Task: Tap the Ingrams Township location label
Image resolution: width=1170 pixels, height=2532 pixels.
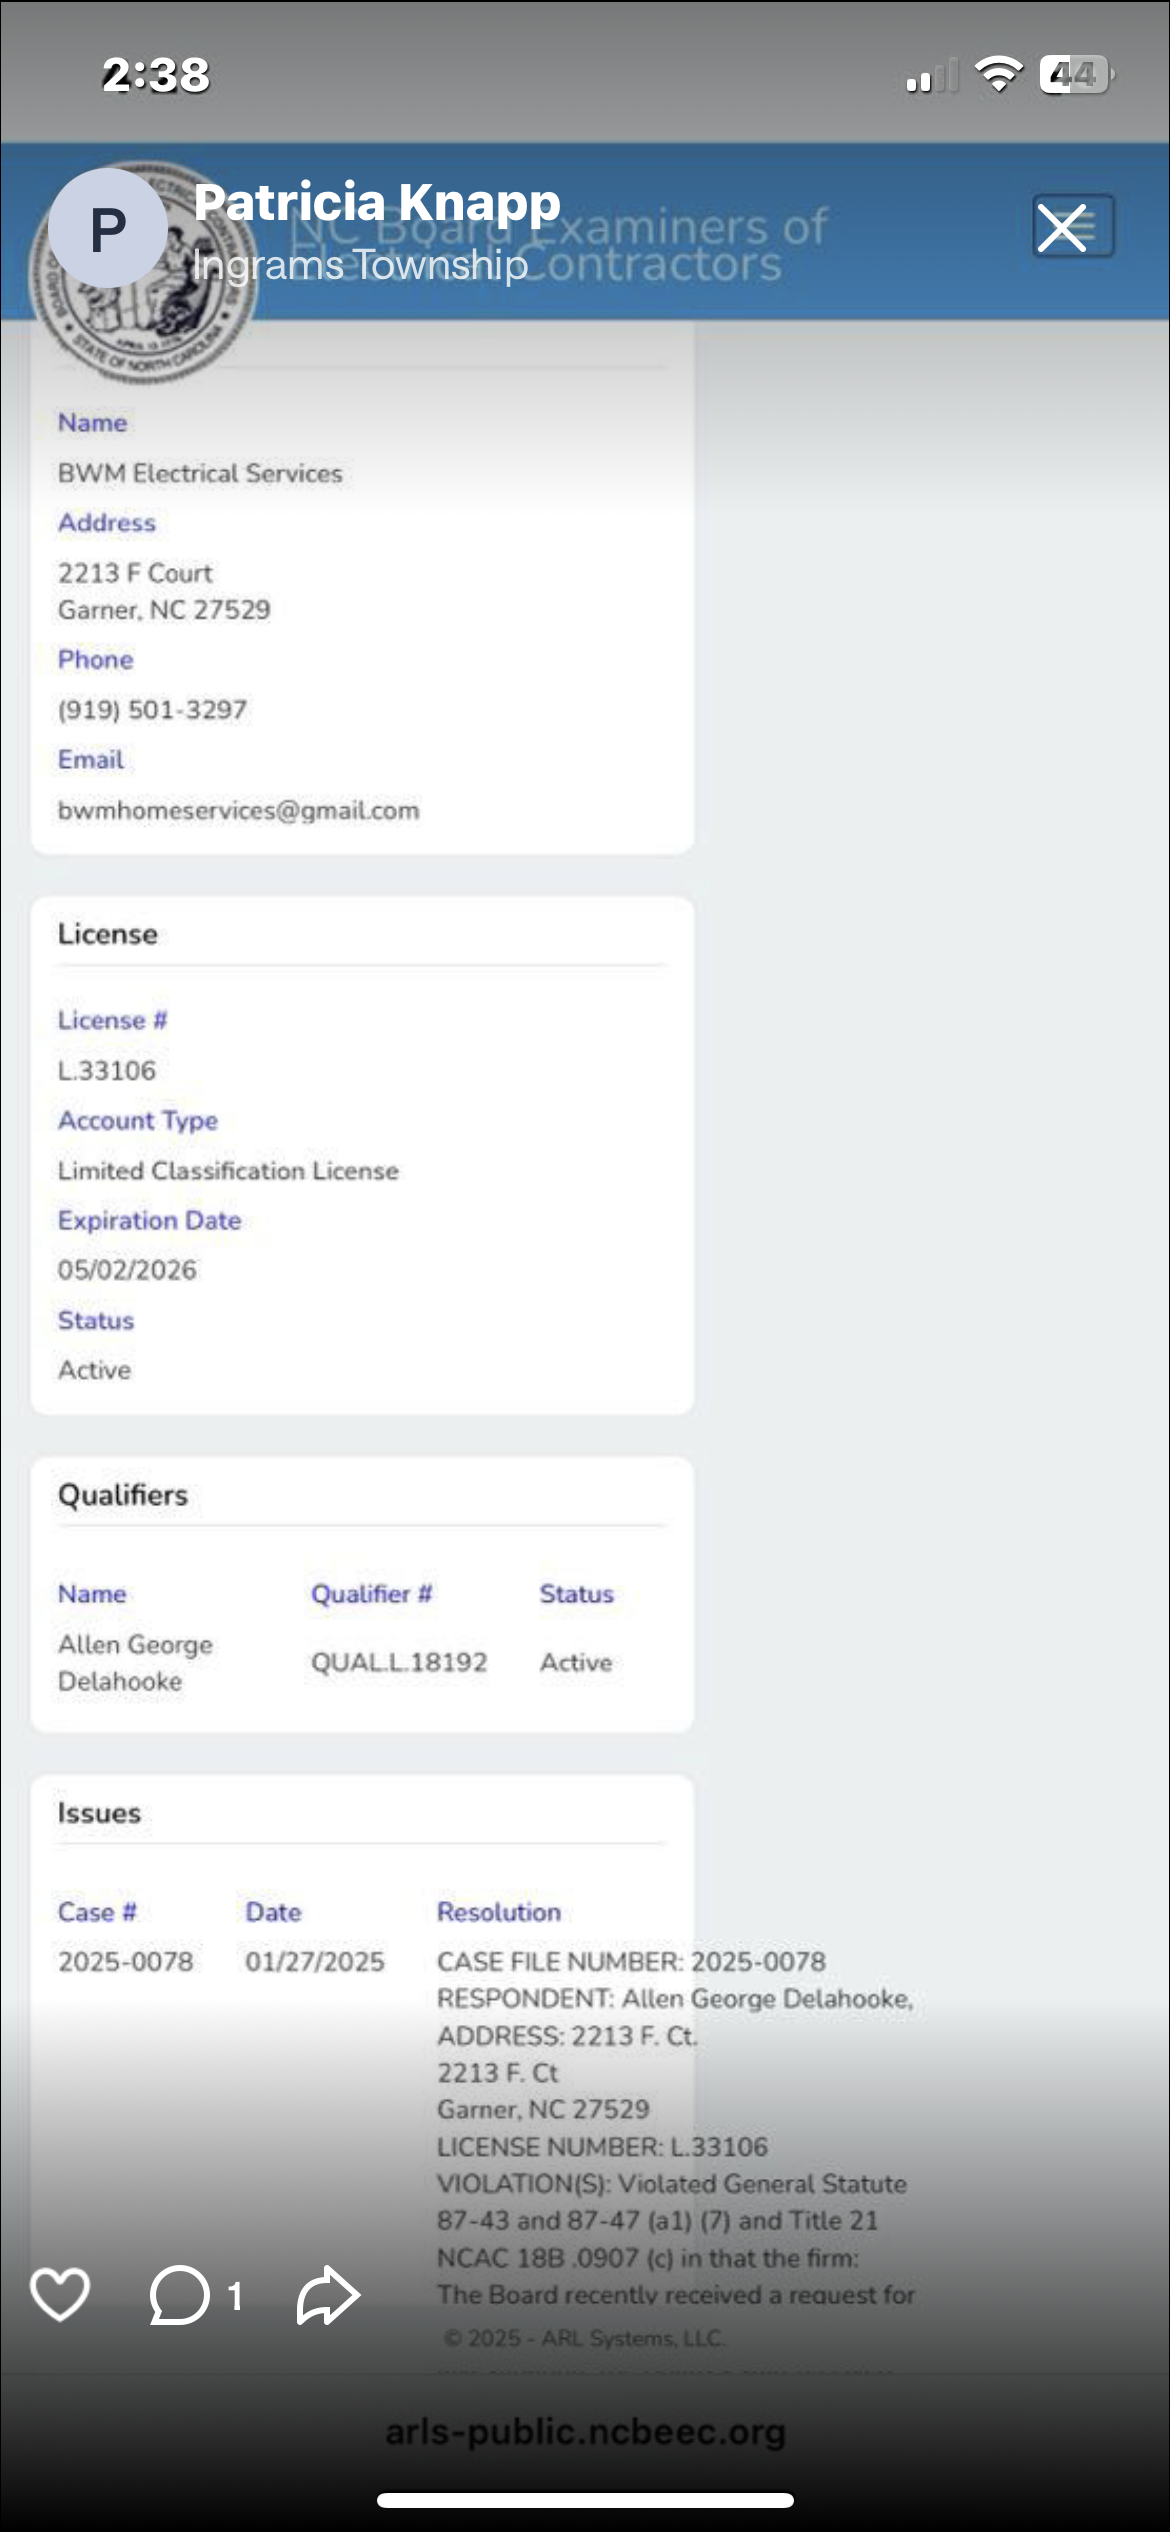Action: pos(360,265)
